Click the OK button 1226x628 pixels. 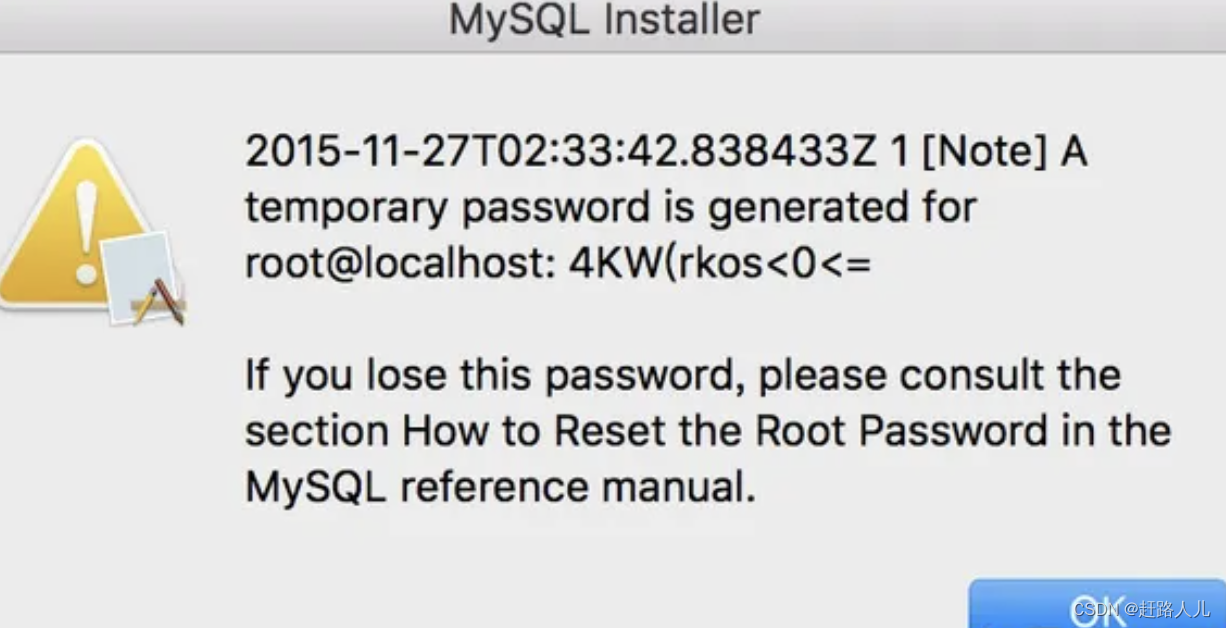click(1097, 603)
